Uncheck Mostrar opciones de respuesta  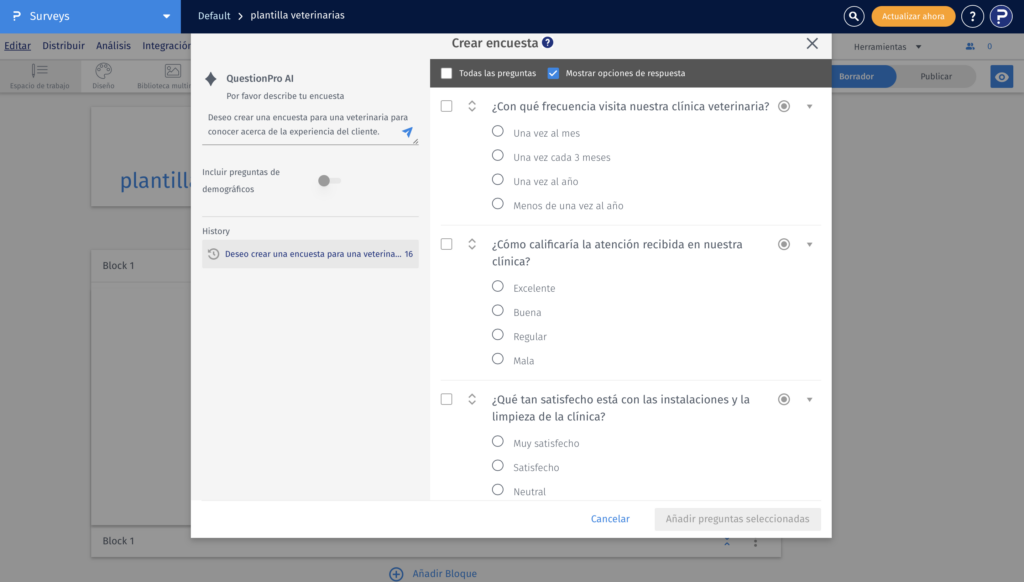[x=553, y=73]
